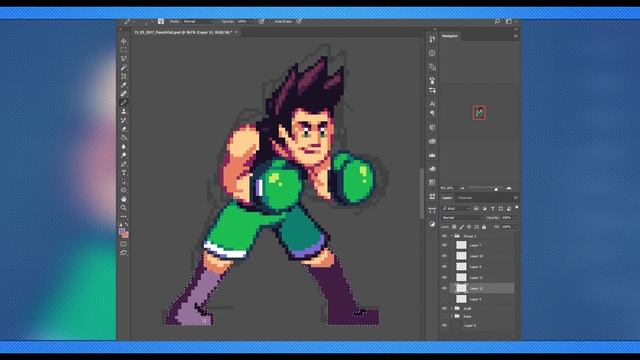Screen dimensions: 640x360
Task: Select the Eyedropper tool
Action: pyautogui.click(x=123, y=85)
